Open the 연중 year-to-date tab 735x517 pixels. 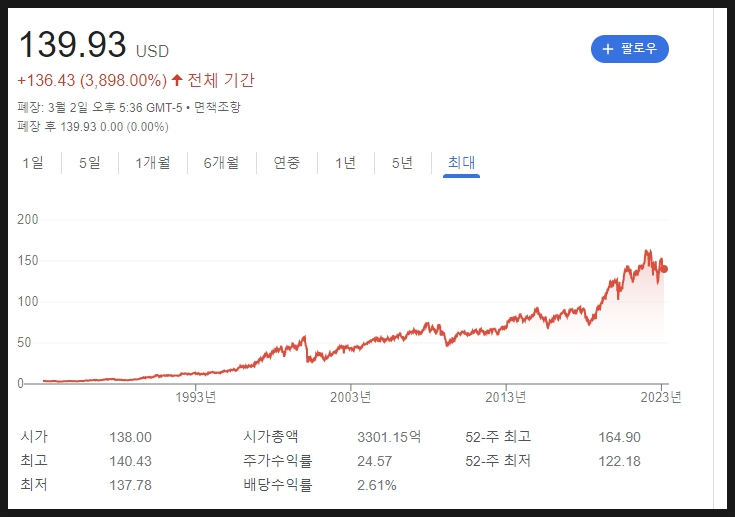286,163
